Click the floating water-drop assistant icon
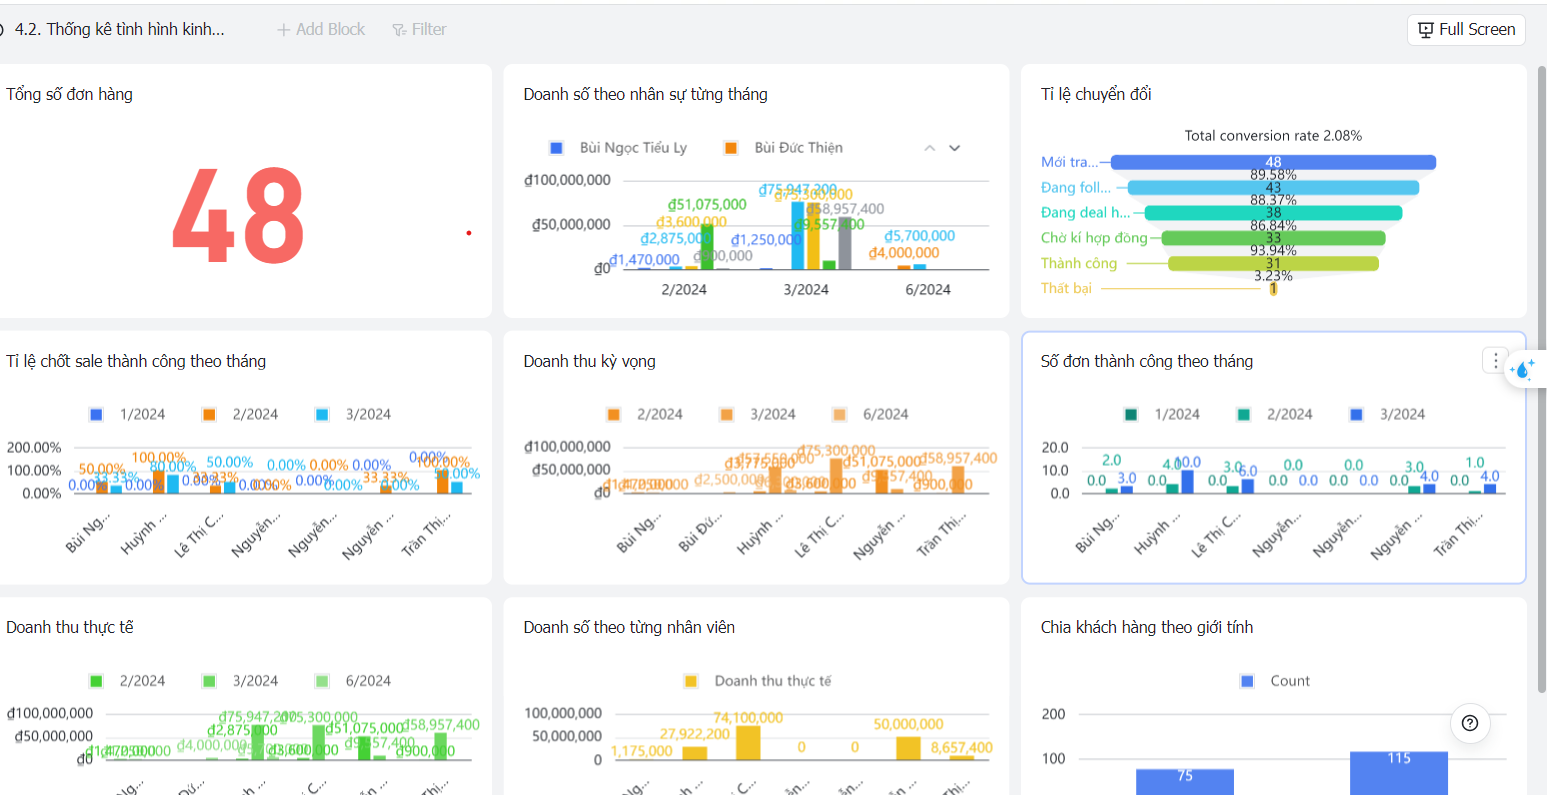Screen dimensions: 1547x795 tap(1524, 369)
